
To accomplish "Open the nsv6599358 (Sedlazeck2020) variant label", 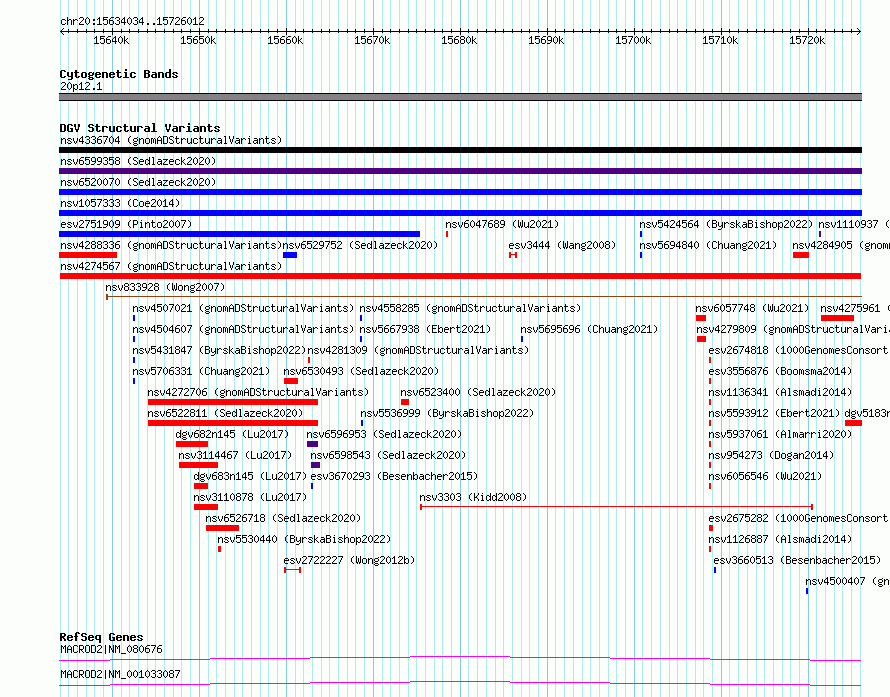I will (138, 161).
